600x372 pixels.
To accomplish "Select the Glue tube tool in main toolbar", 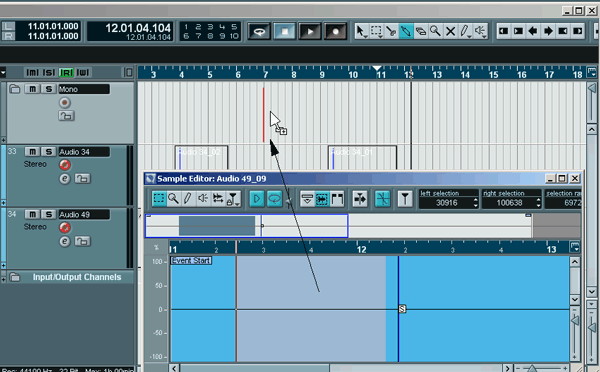I will tap(406, 31).
